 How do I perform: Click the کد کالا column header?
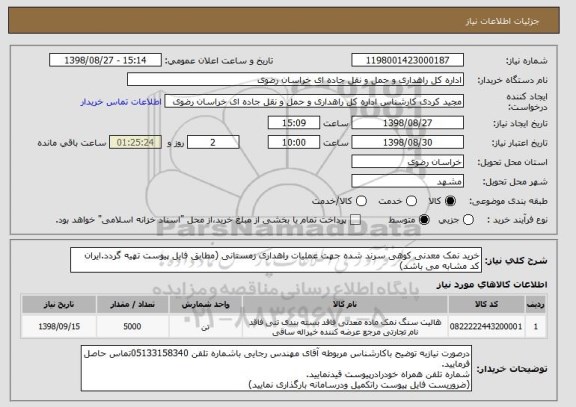[486, 305]
